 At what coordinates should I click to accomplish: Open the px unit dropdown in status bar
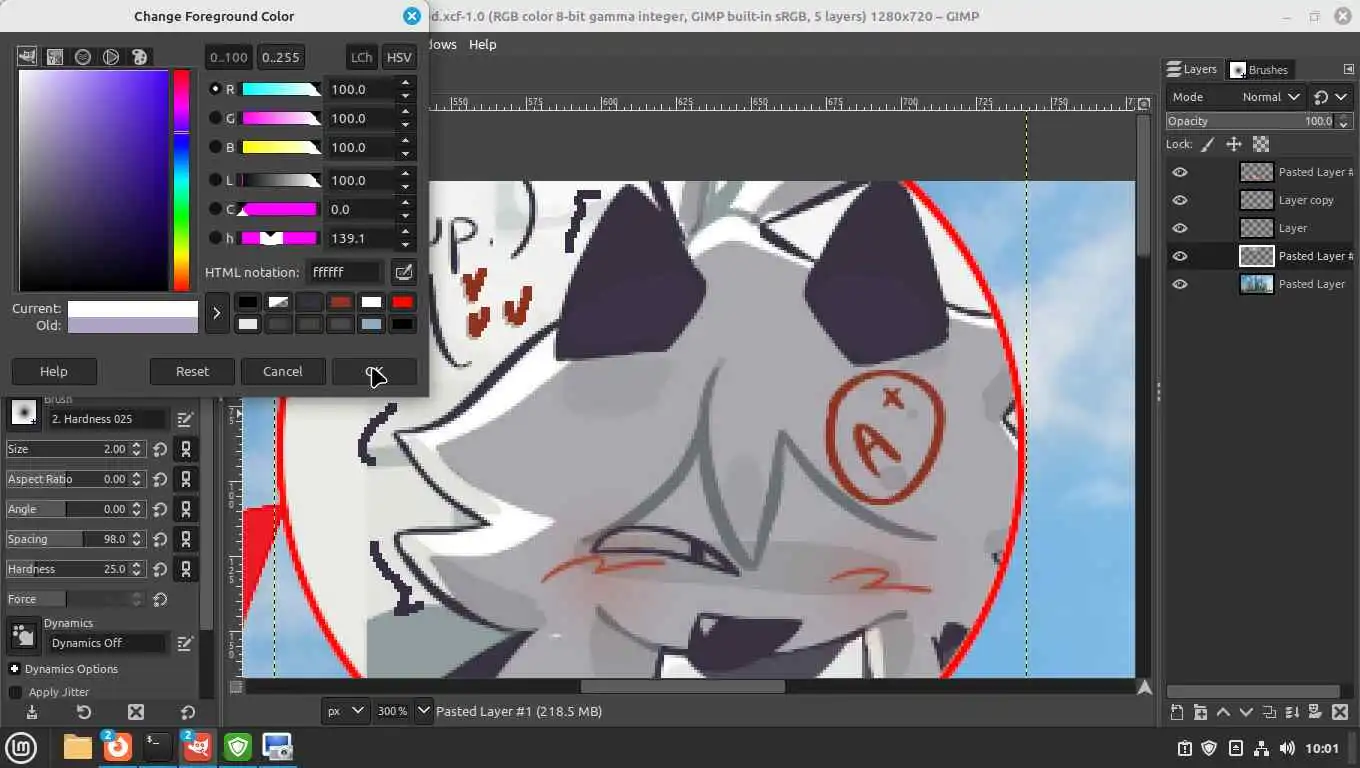point(345,711)
